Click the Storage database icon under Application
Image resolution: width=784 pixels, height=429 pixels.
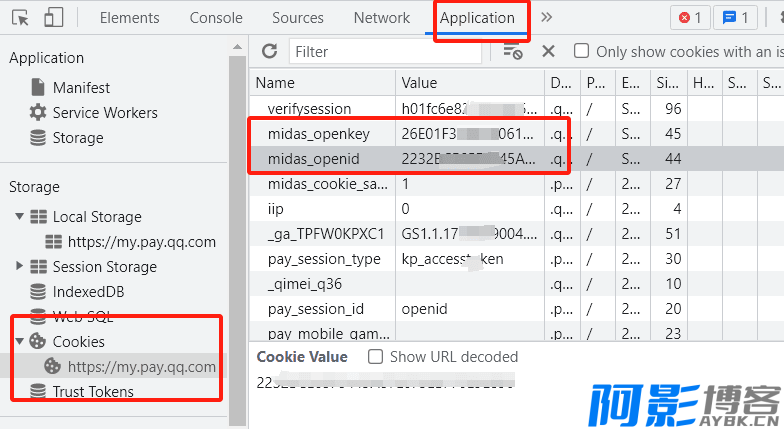(38, 138)
